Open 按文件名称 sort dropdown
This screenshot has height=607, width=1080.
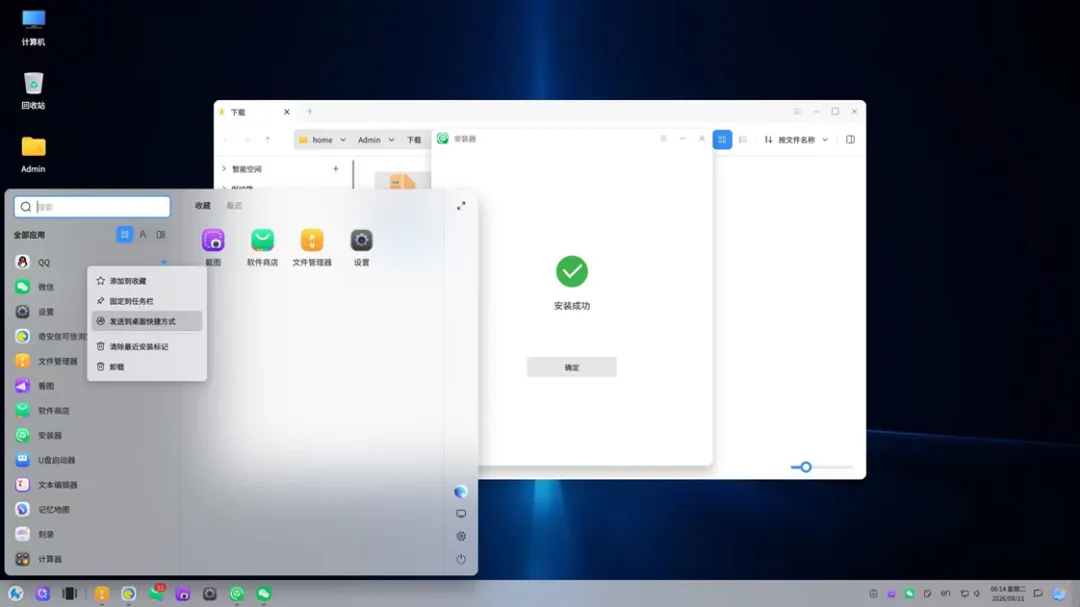coord(796,140)
